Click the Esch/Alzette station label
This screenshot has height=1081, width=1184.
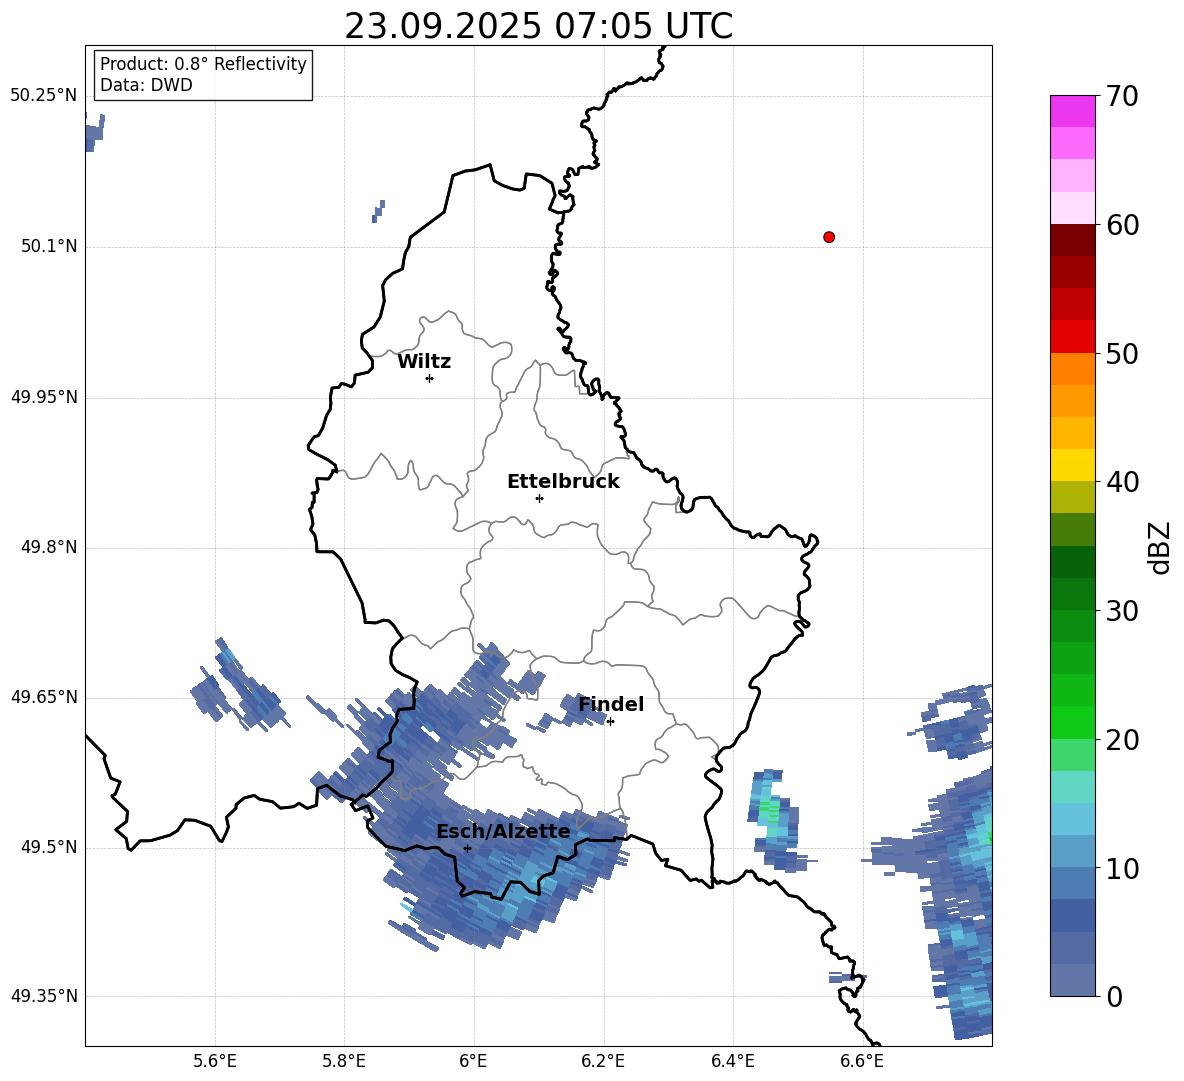(x=504, y=831)
